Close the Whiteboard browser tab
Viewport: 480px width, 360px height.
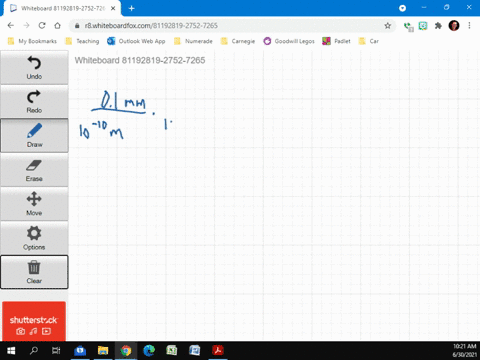click(113, 8)
